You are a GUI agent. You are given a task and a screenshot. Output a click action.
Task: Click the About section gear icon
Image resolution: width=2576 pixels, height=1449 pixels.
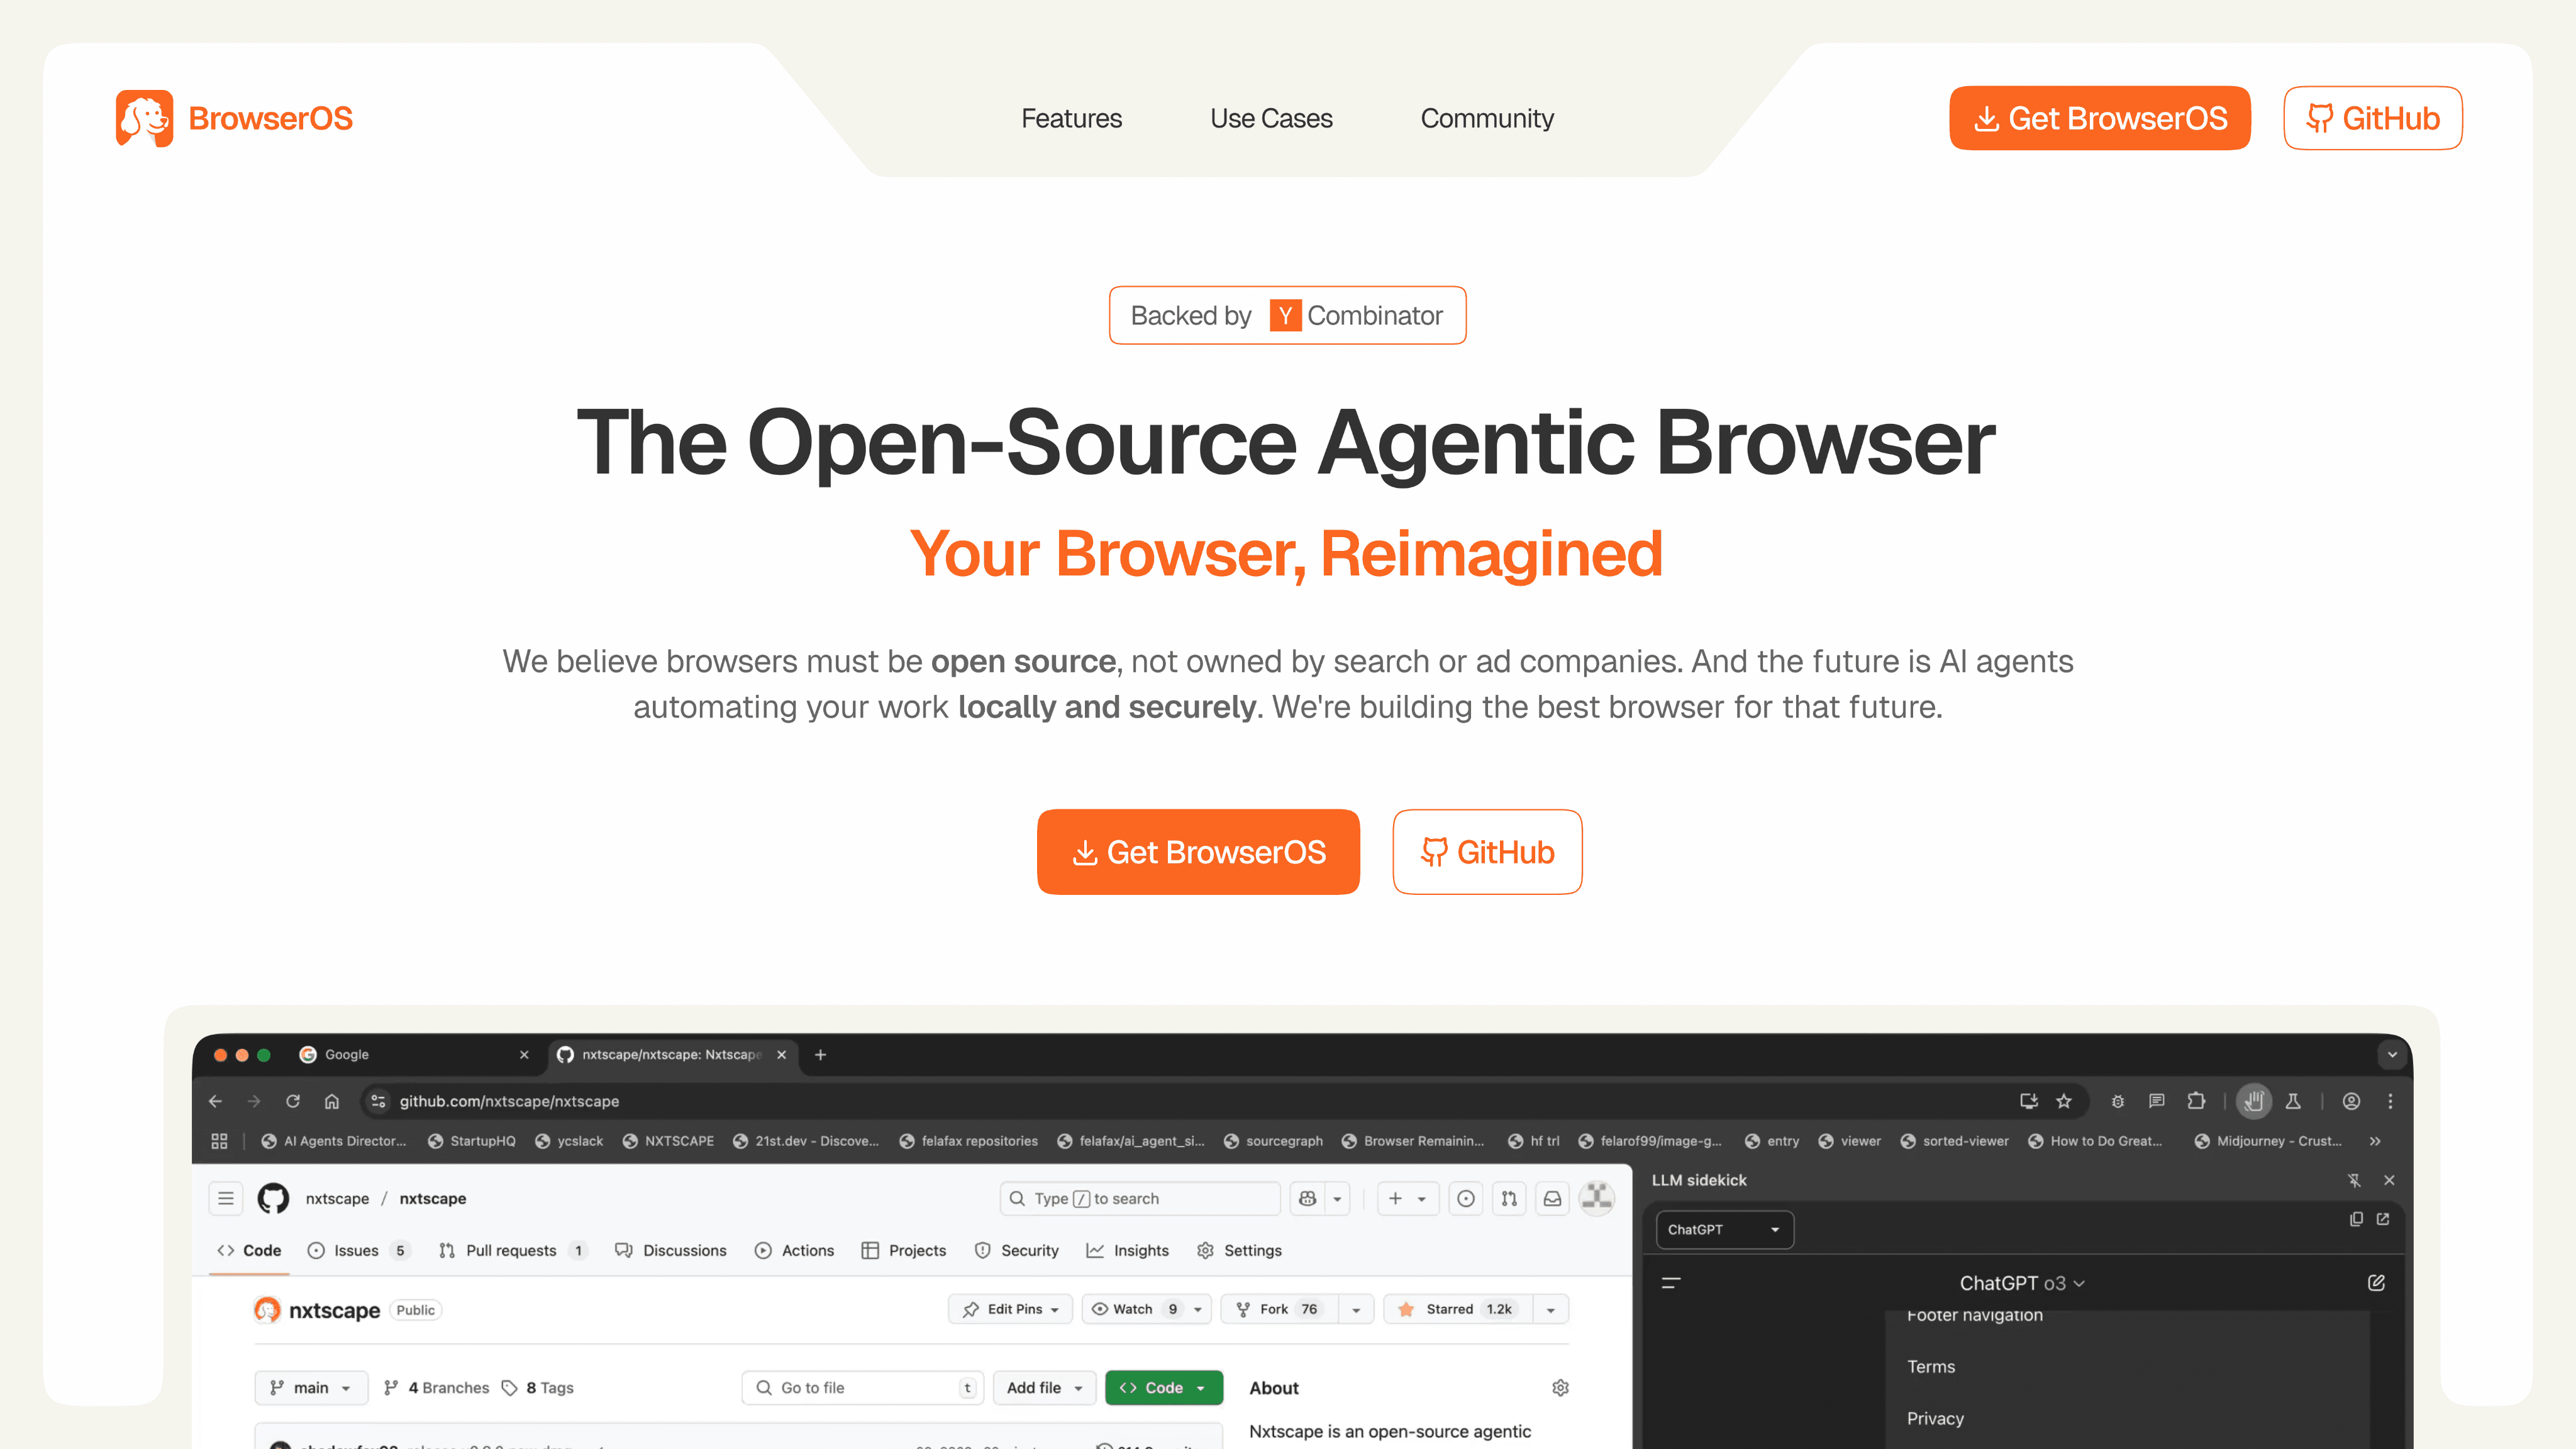click(x=1560, y=1388)
